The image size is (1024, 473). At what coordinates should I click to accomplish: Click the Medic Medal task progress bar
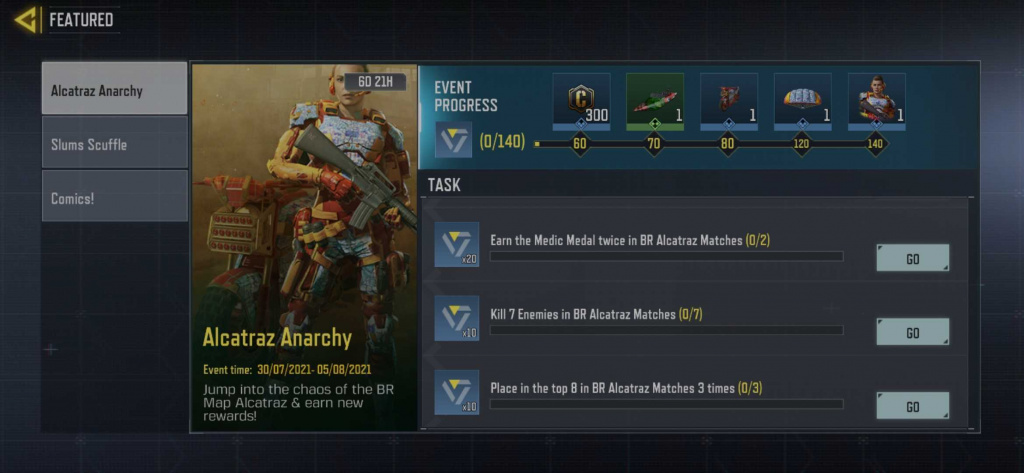point(666,257)
